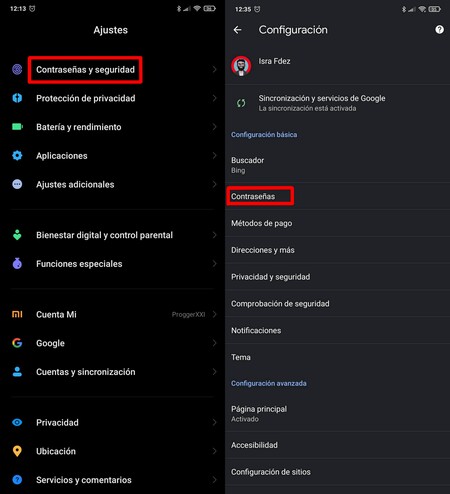Open Bienestar digital y control parental
Image resolution: width=450 pixels, height=494 pixels.
click(112, 235)
